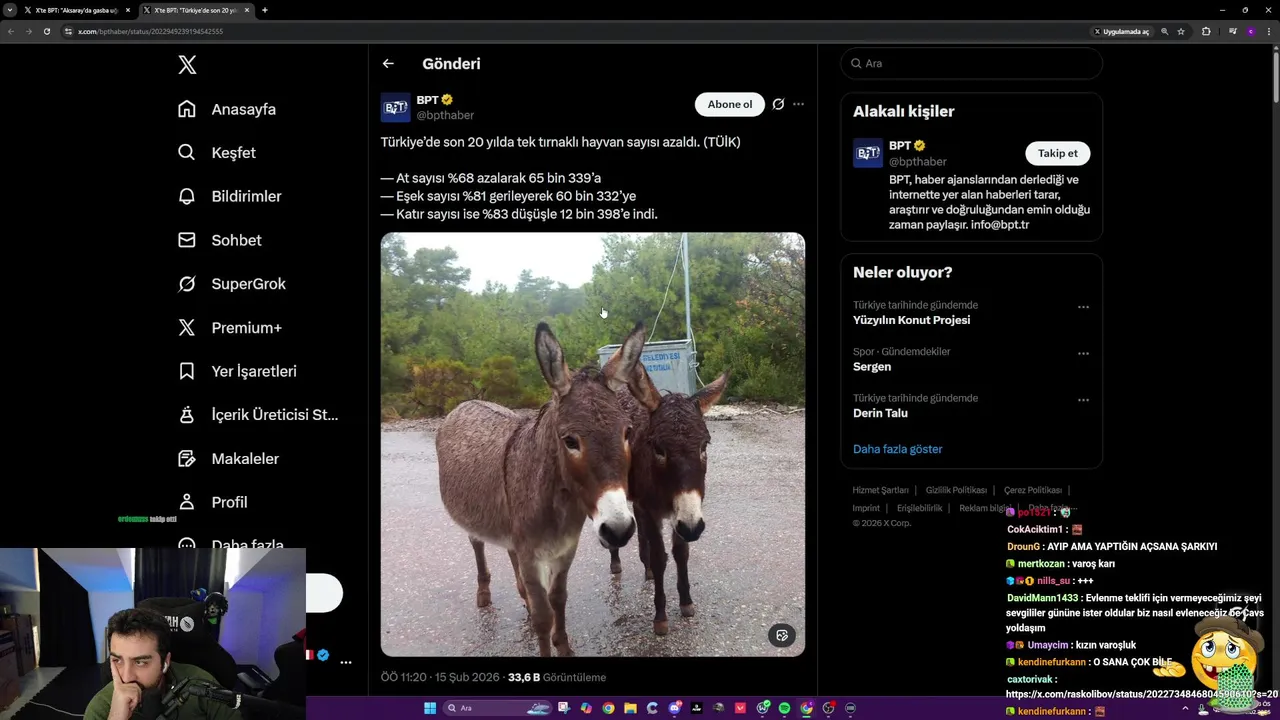Open more options for Derin Talu trend
Screen dimensions: 1280x720
[x=1083, y=400]
